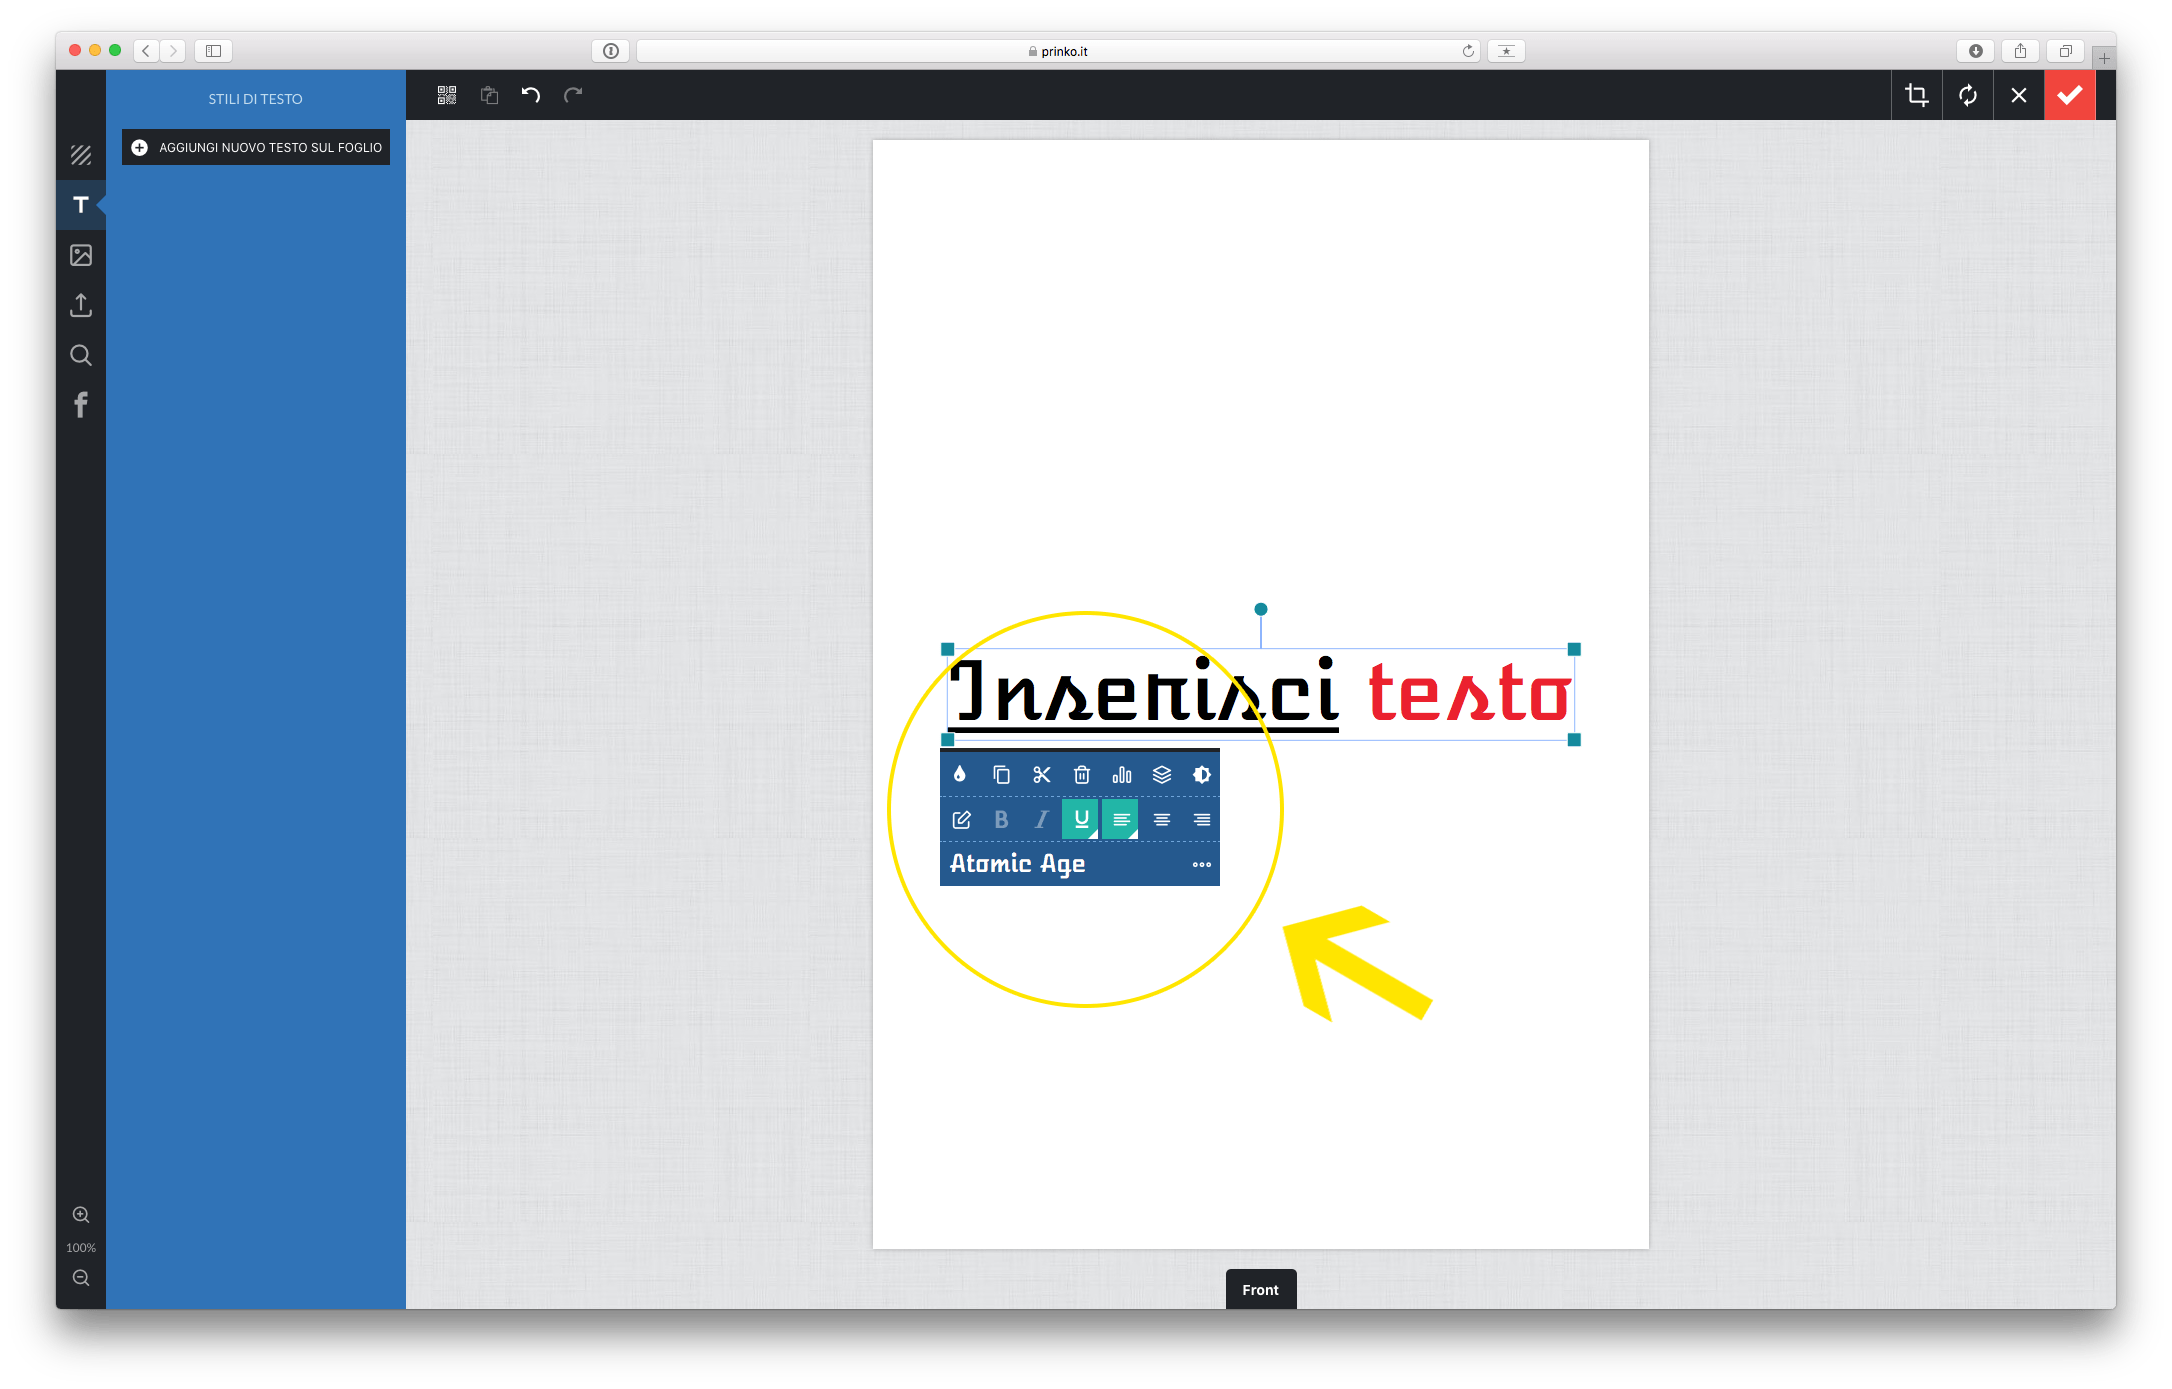Redo the last action
This screenshot has width=2172, height=1389.
[x=573, y=95]
